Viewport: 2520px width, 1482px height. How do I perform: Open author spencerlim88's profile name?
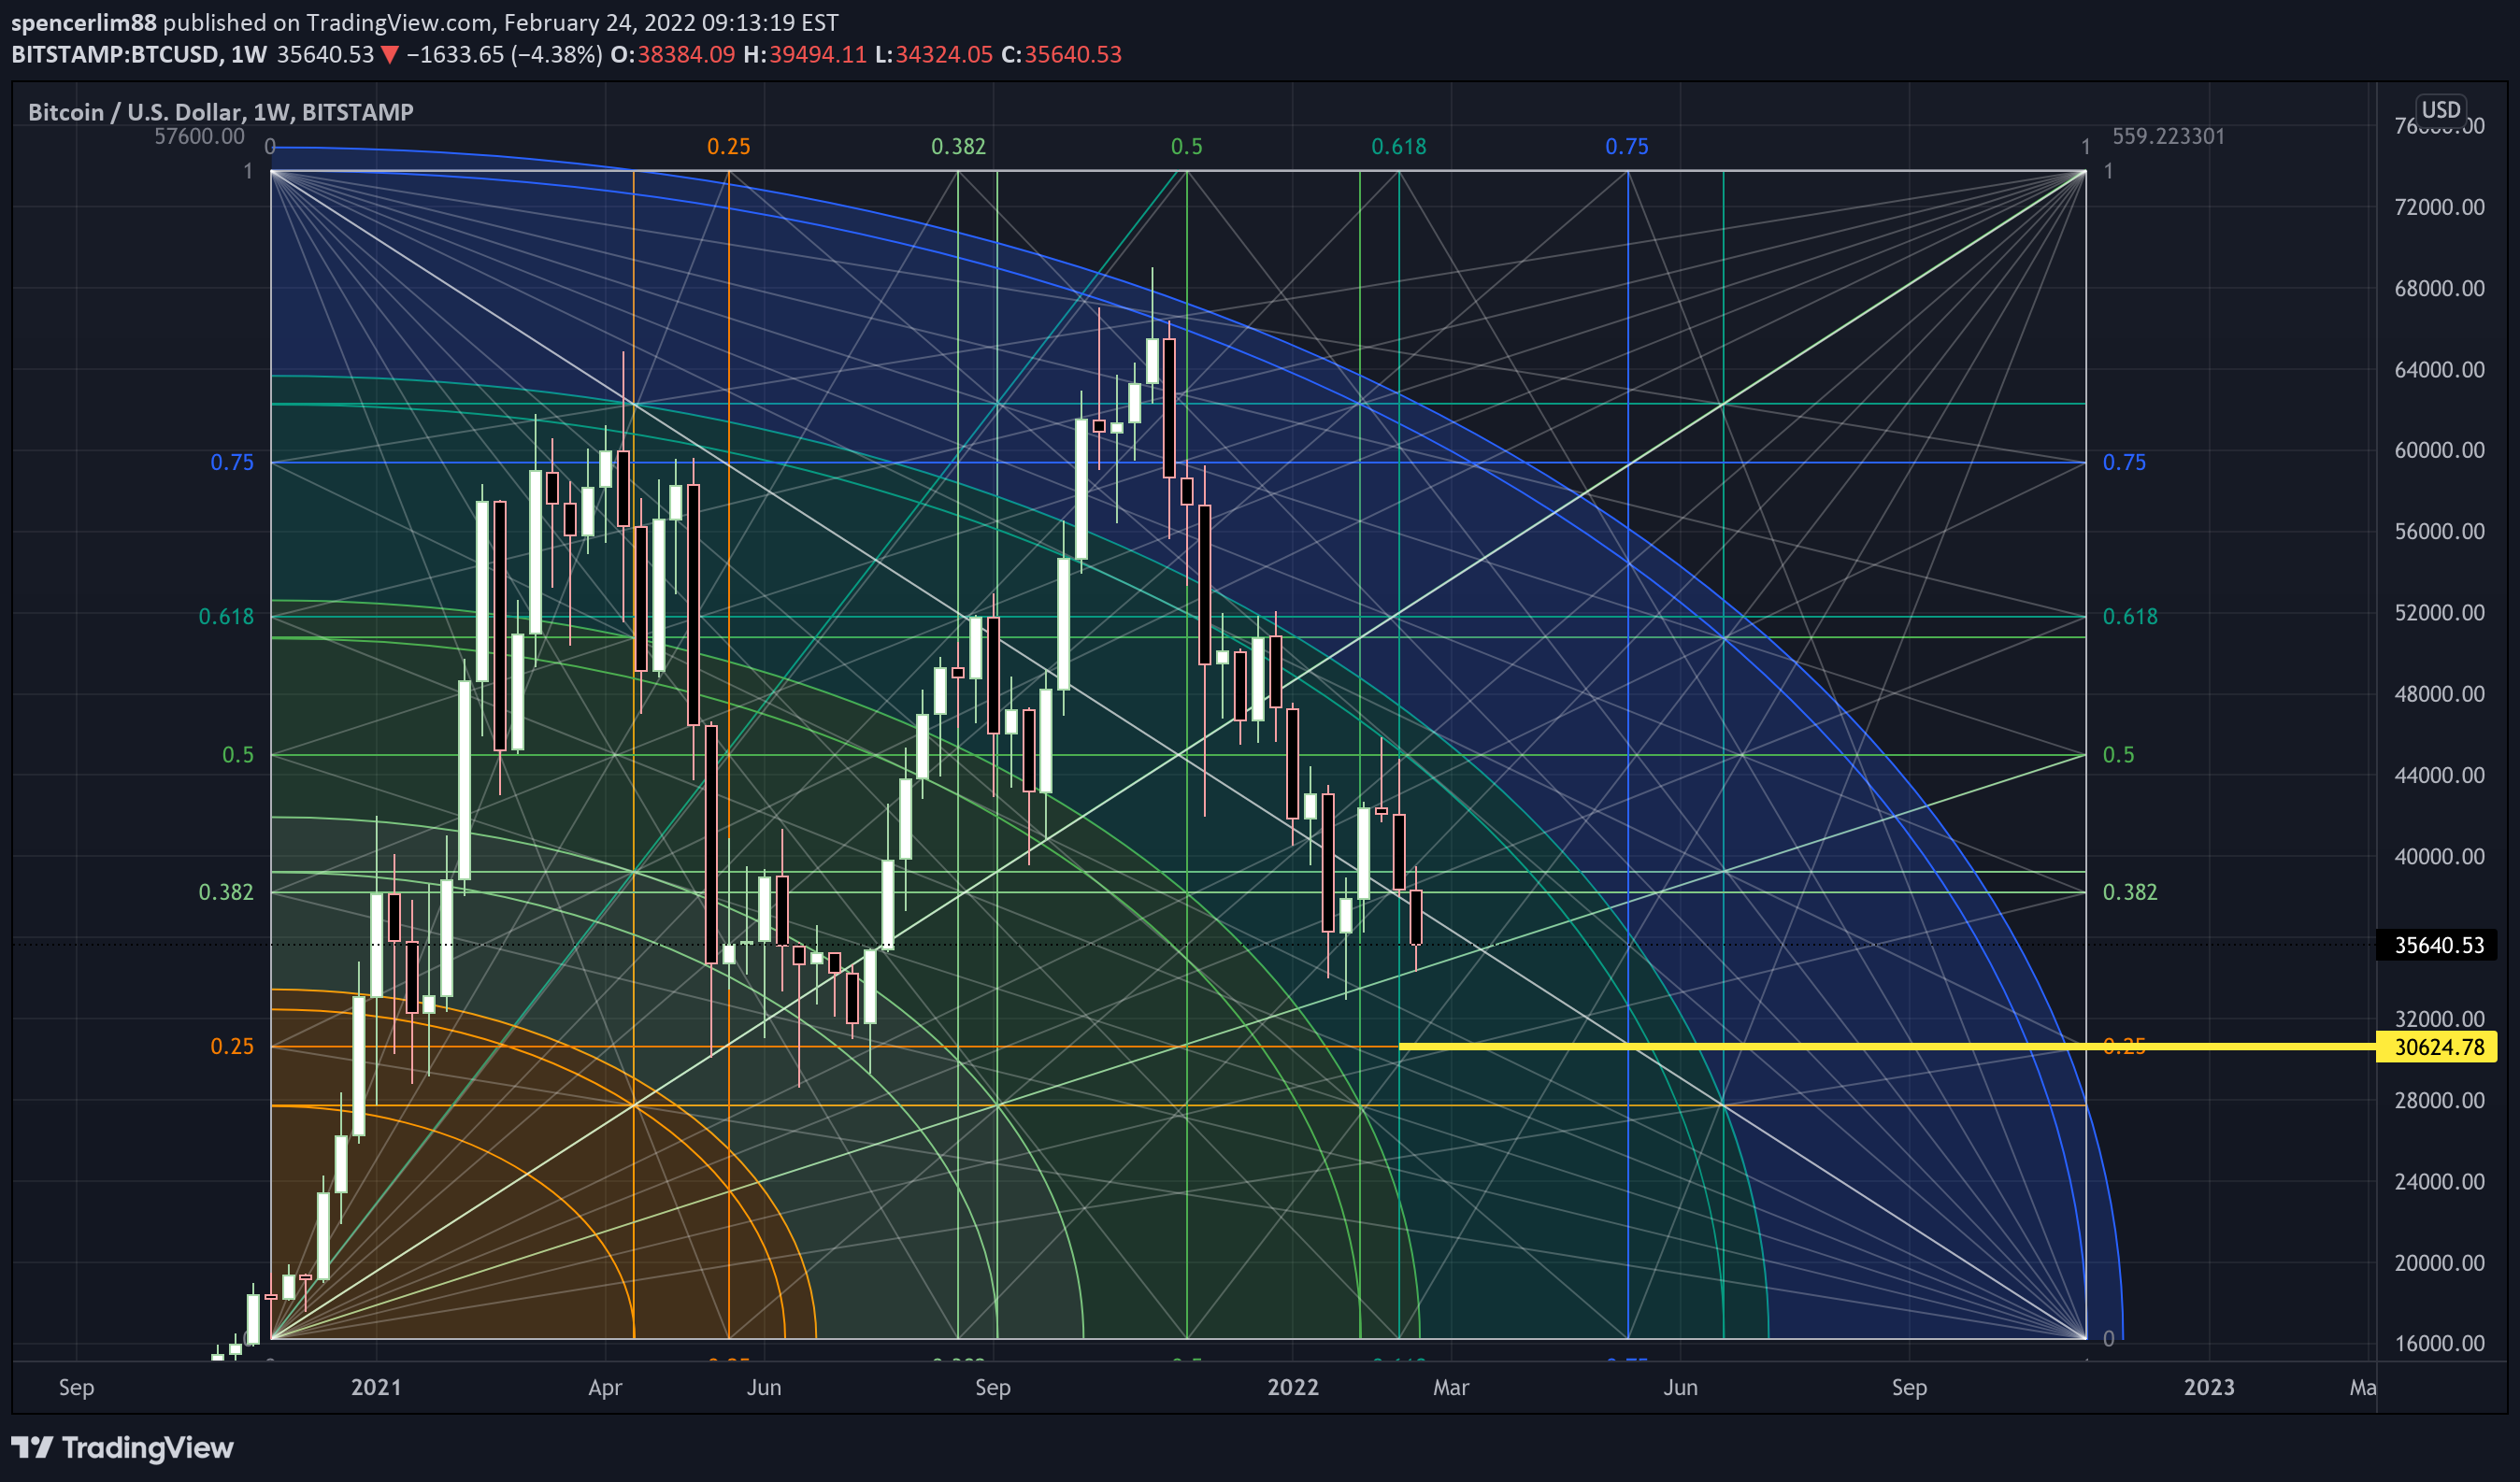[83, 22]
